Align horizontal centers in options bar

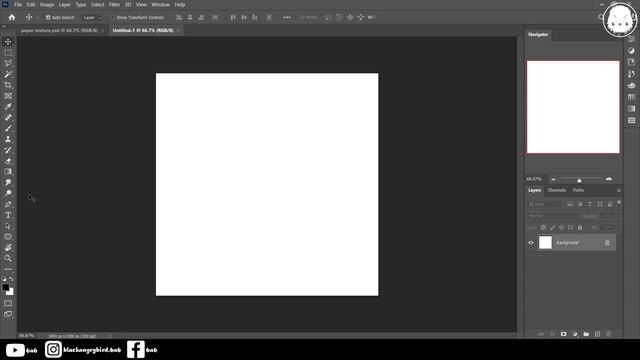click(x=190, y=18)
